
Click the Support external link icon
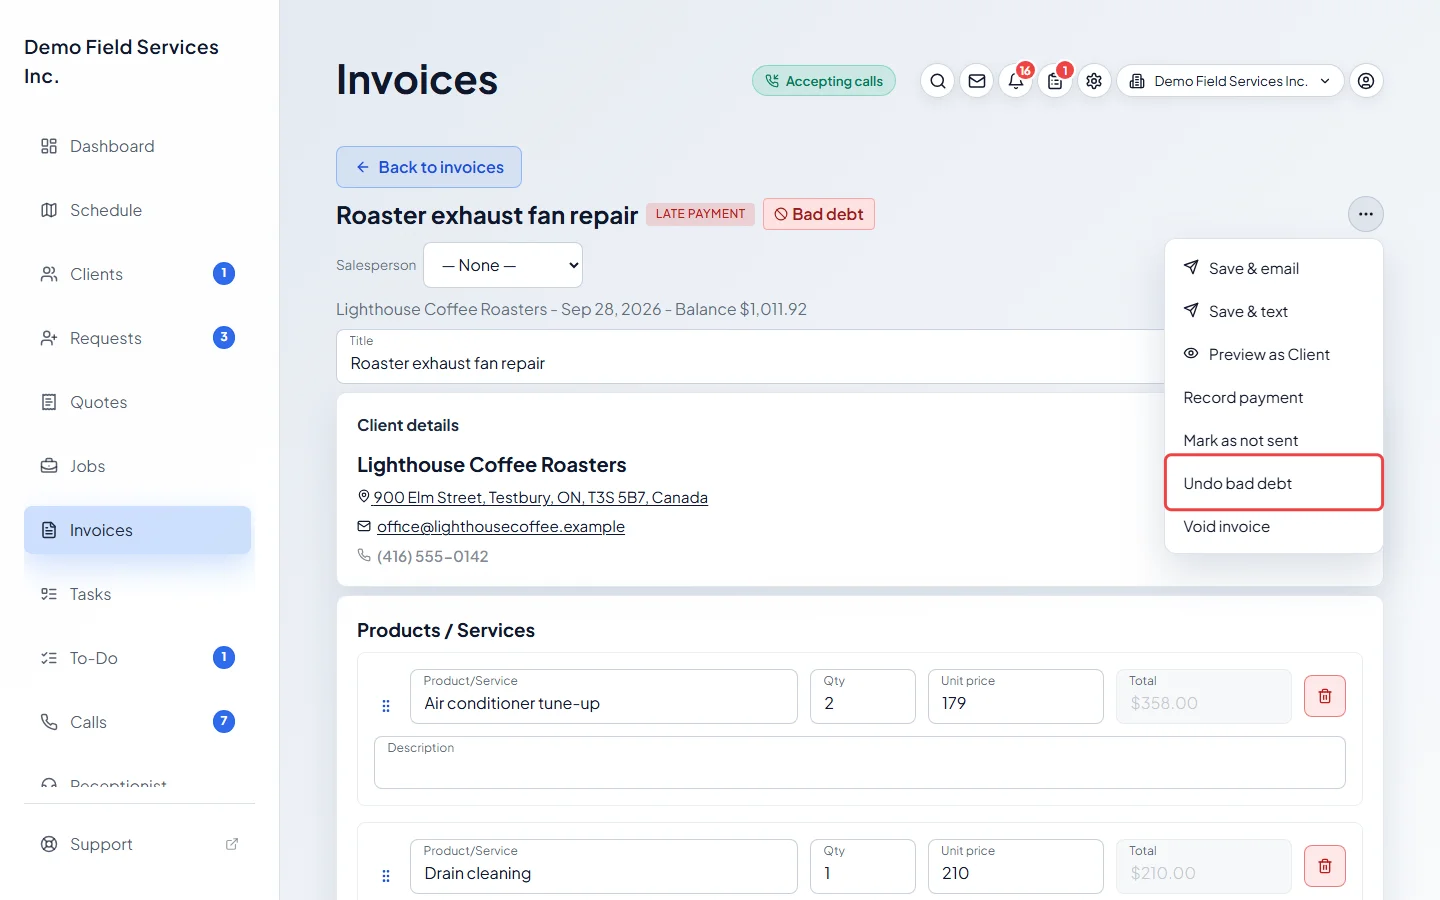(x=232, y=844)
